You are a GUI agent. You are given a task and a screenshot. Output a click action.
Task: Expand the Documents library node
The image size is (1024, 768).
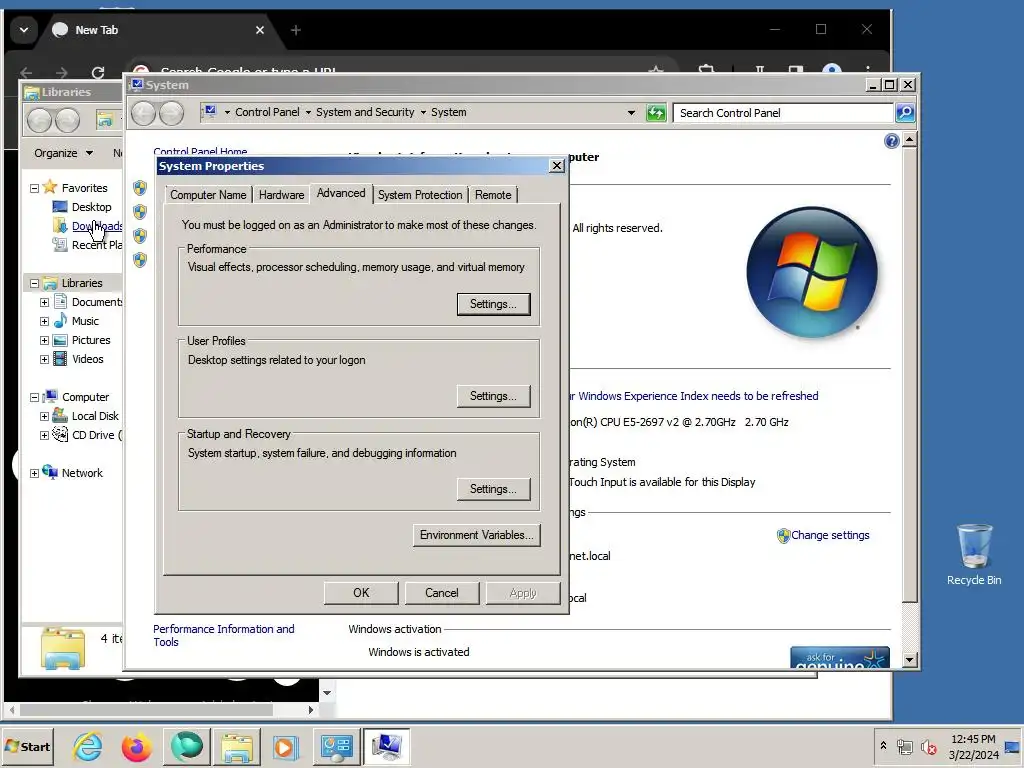44,302
